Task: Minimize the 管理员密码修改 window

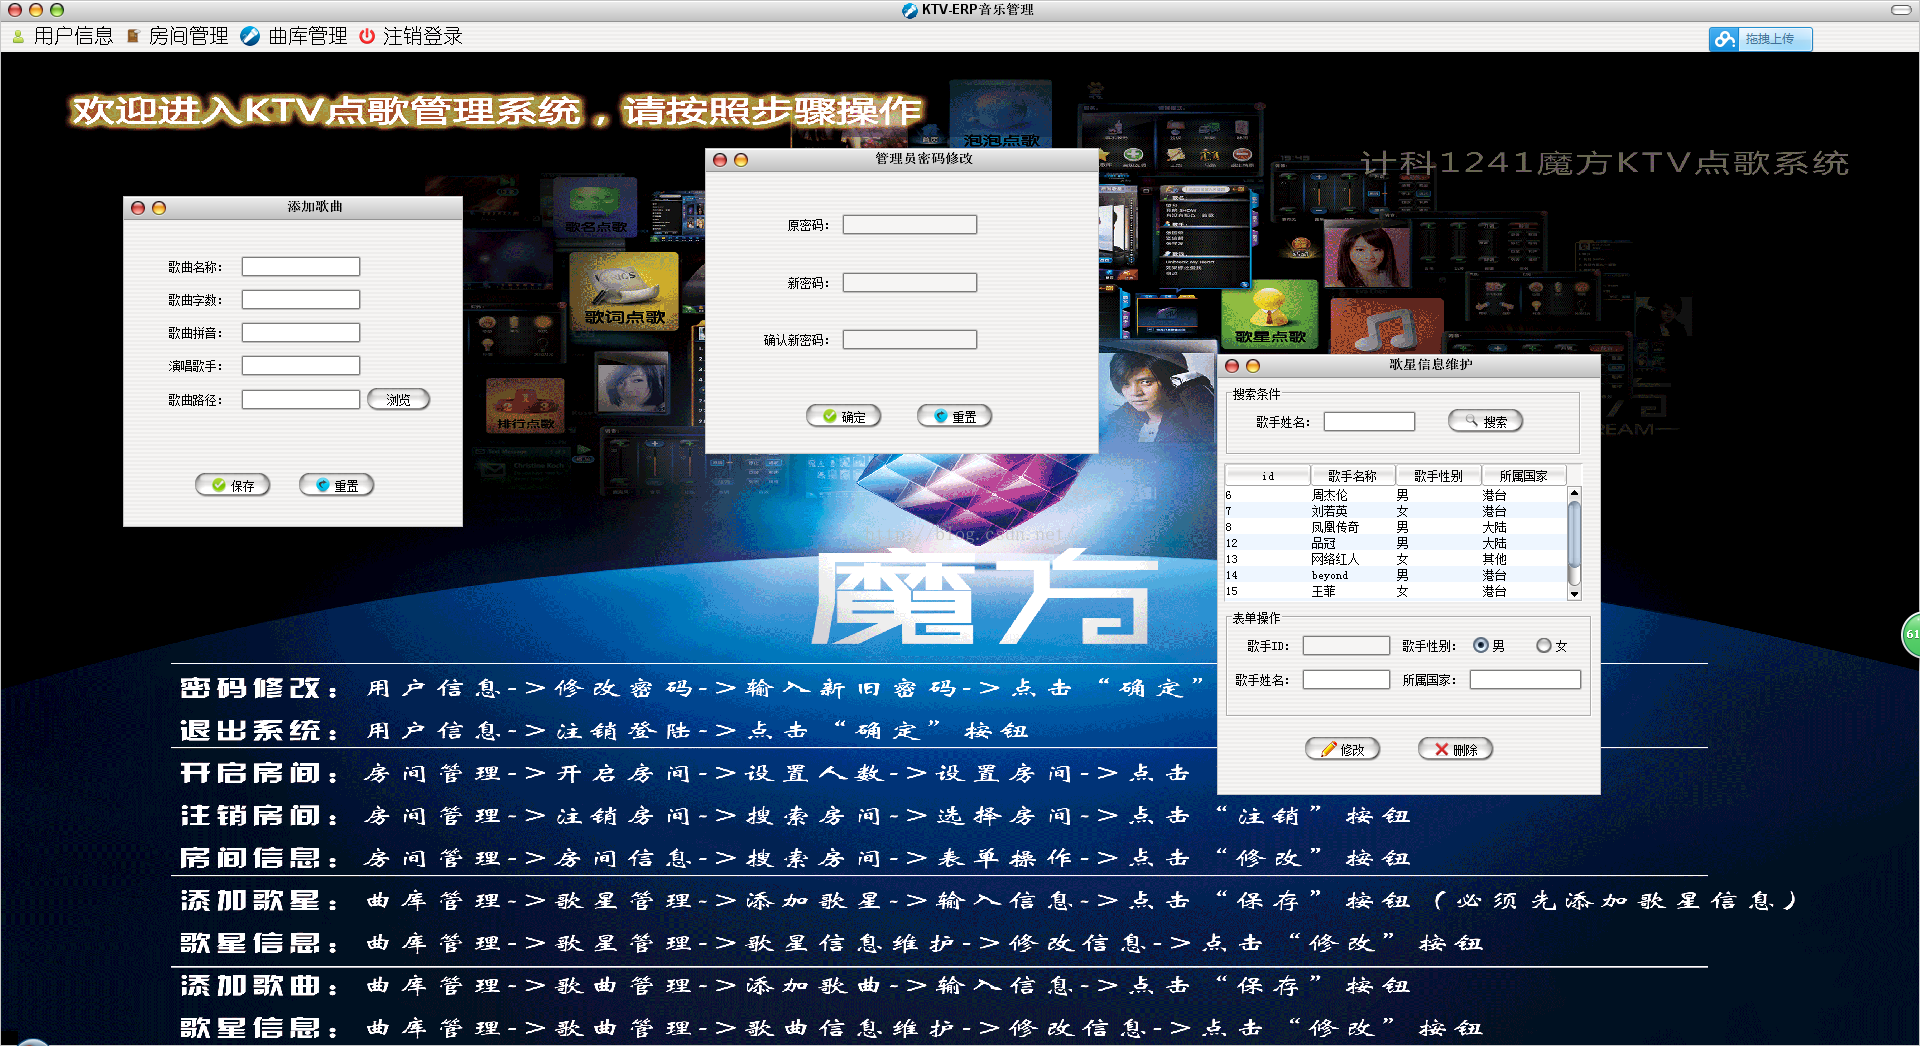Action: [x=741, y=160]
